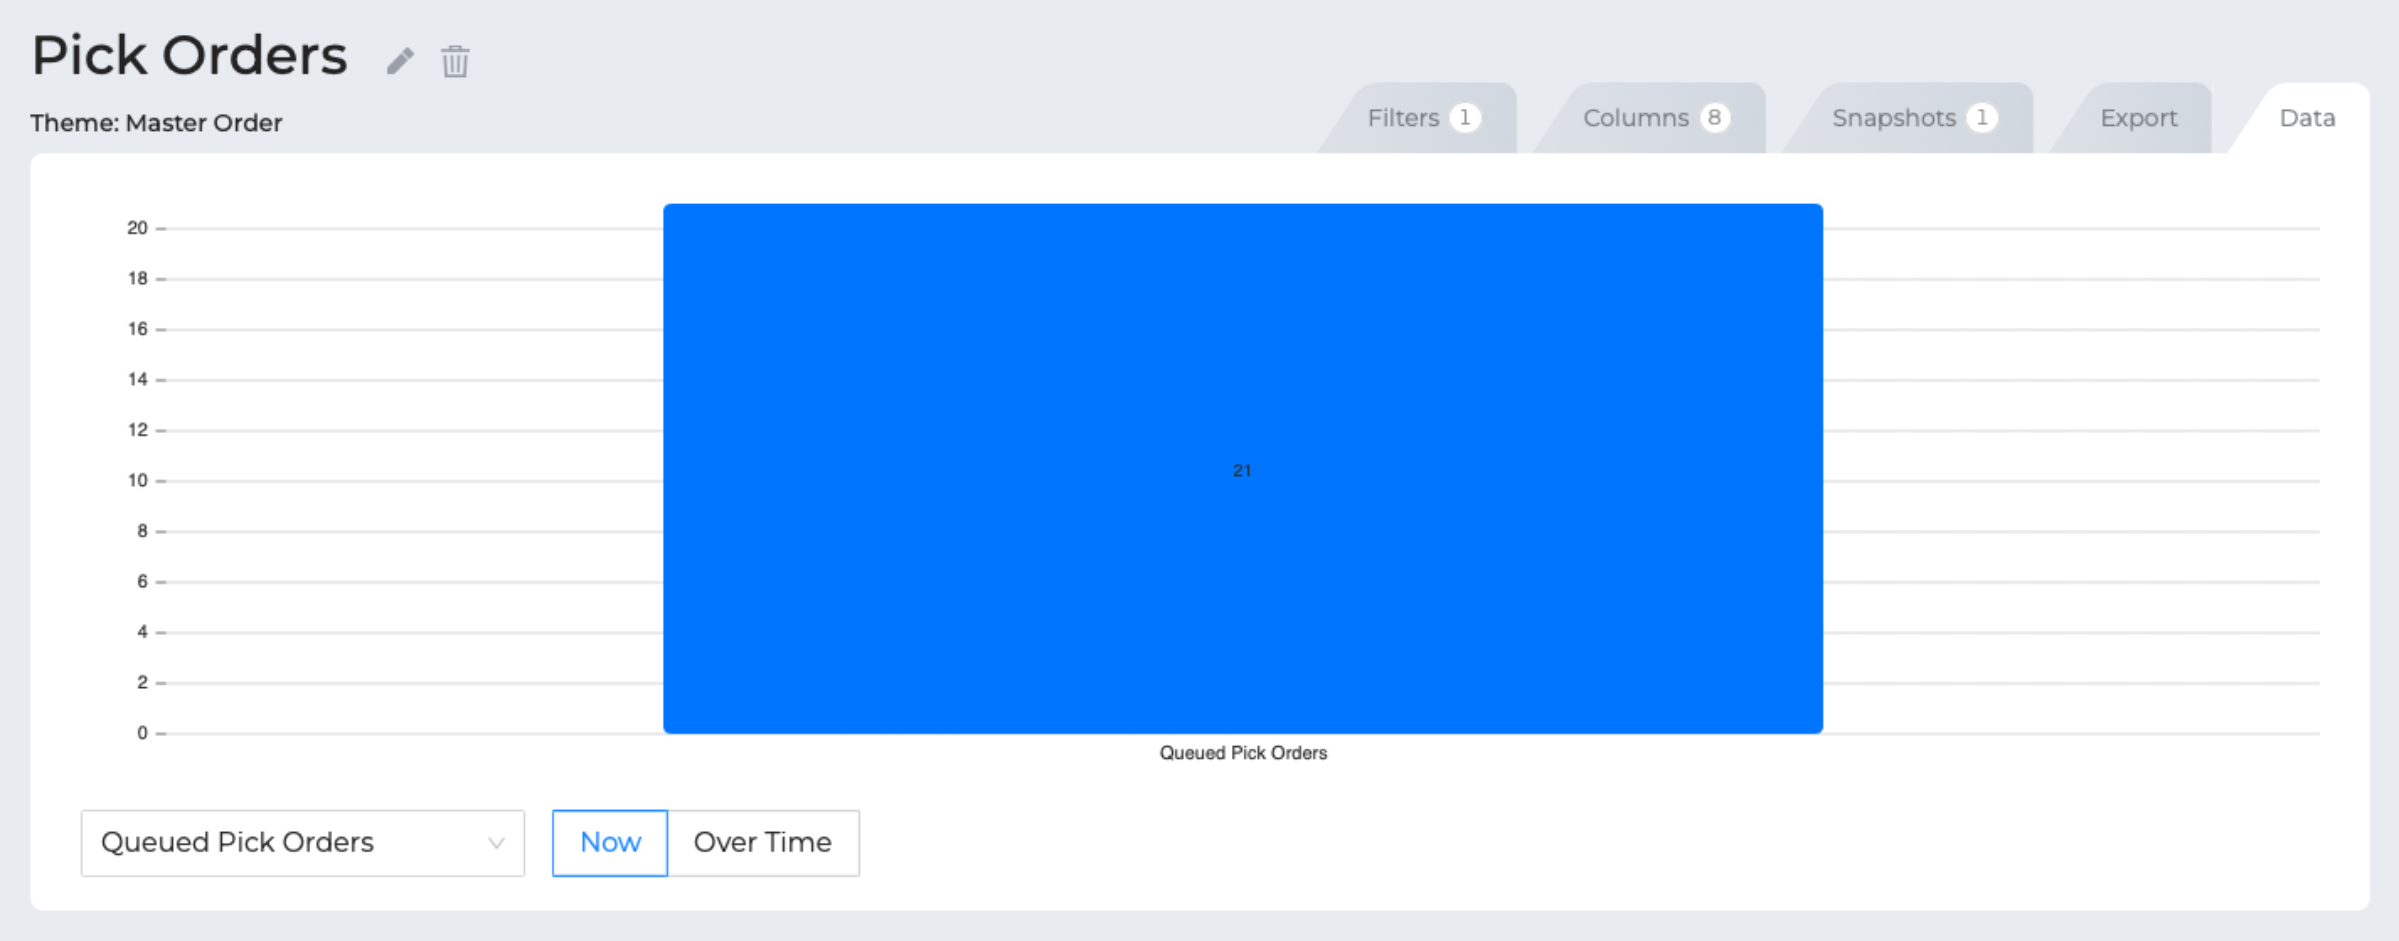Click the y-axis label 0
The width and height of the screenshot is (2399, 941).
coord(142,733)
